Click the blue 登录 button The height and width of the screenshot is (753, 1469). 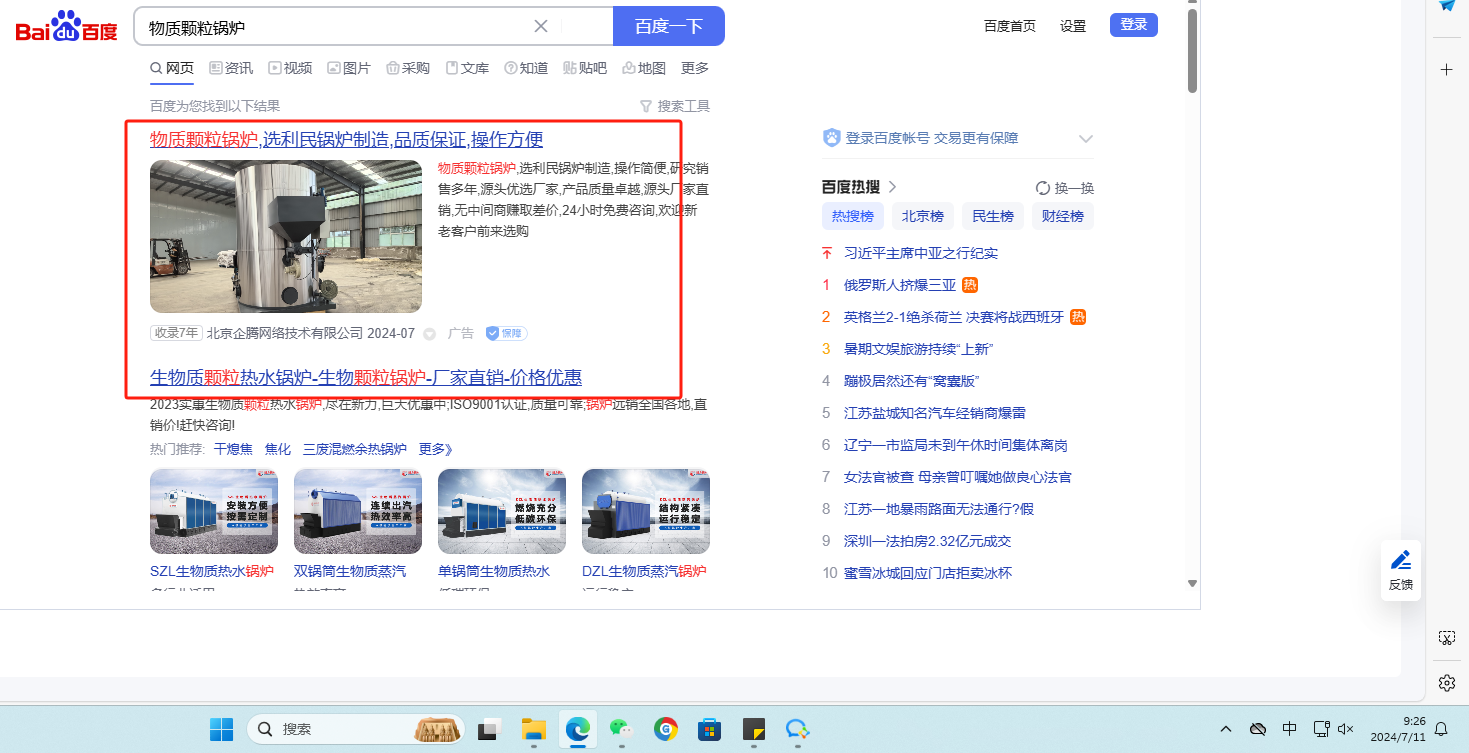pyautogui.click(x=1133, y=25)
